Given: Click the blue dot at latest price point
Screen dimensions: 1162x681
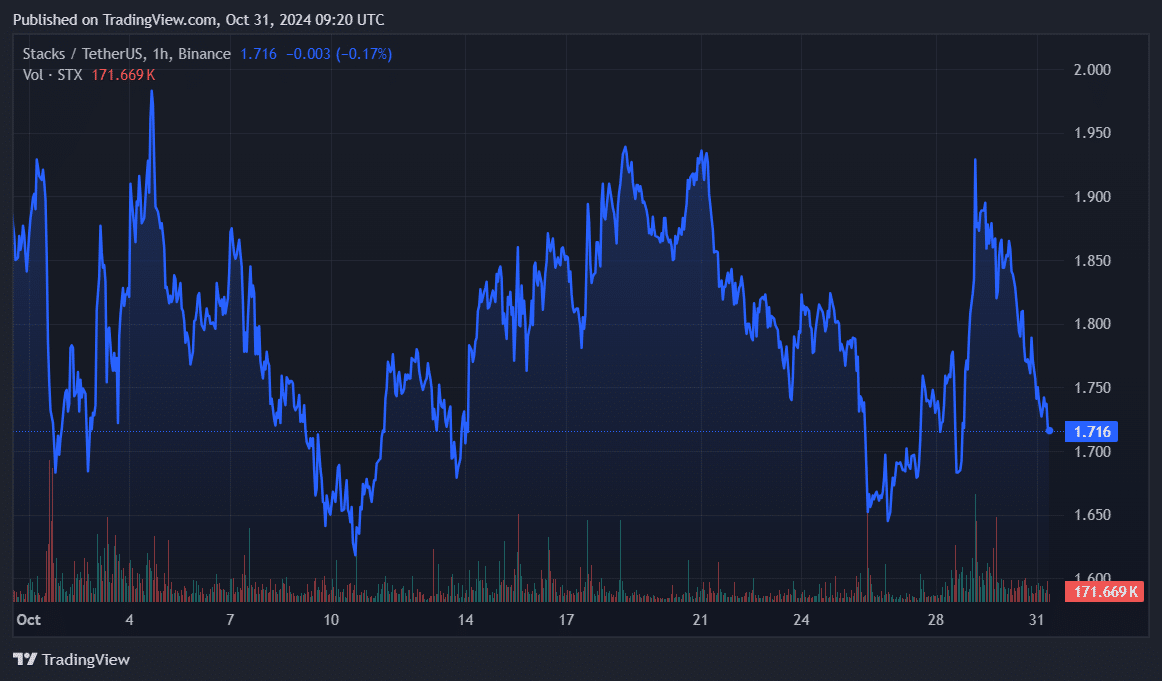Looking at the screenshot, I should (1049, 431).
